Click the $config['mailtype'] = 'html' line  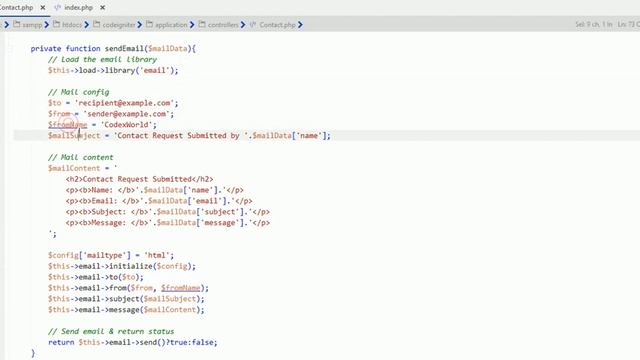111,255
